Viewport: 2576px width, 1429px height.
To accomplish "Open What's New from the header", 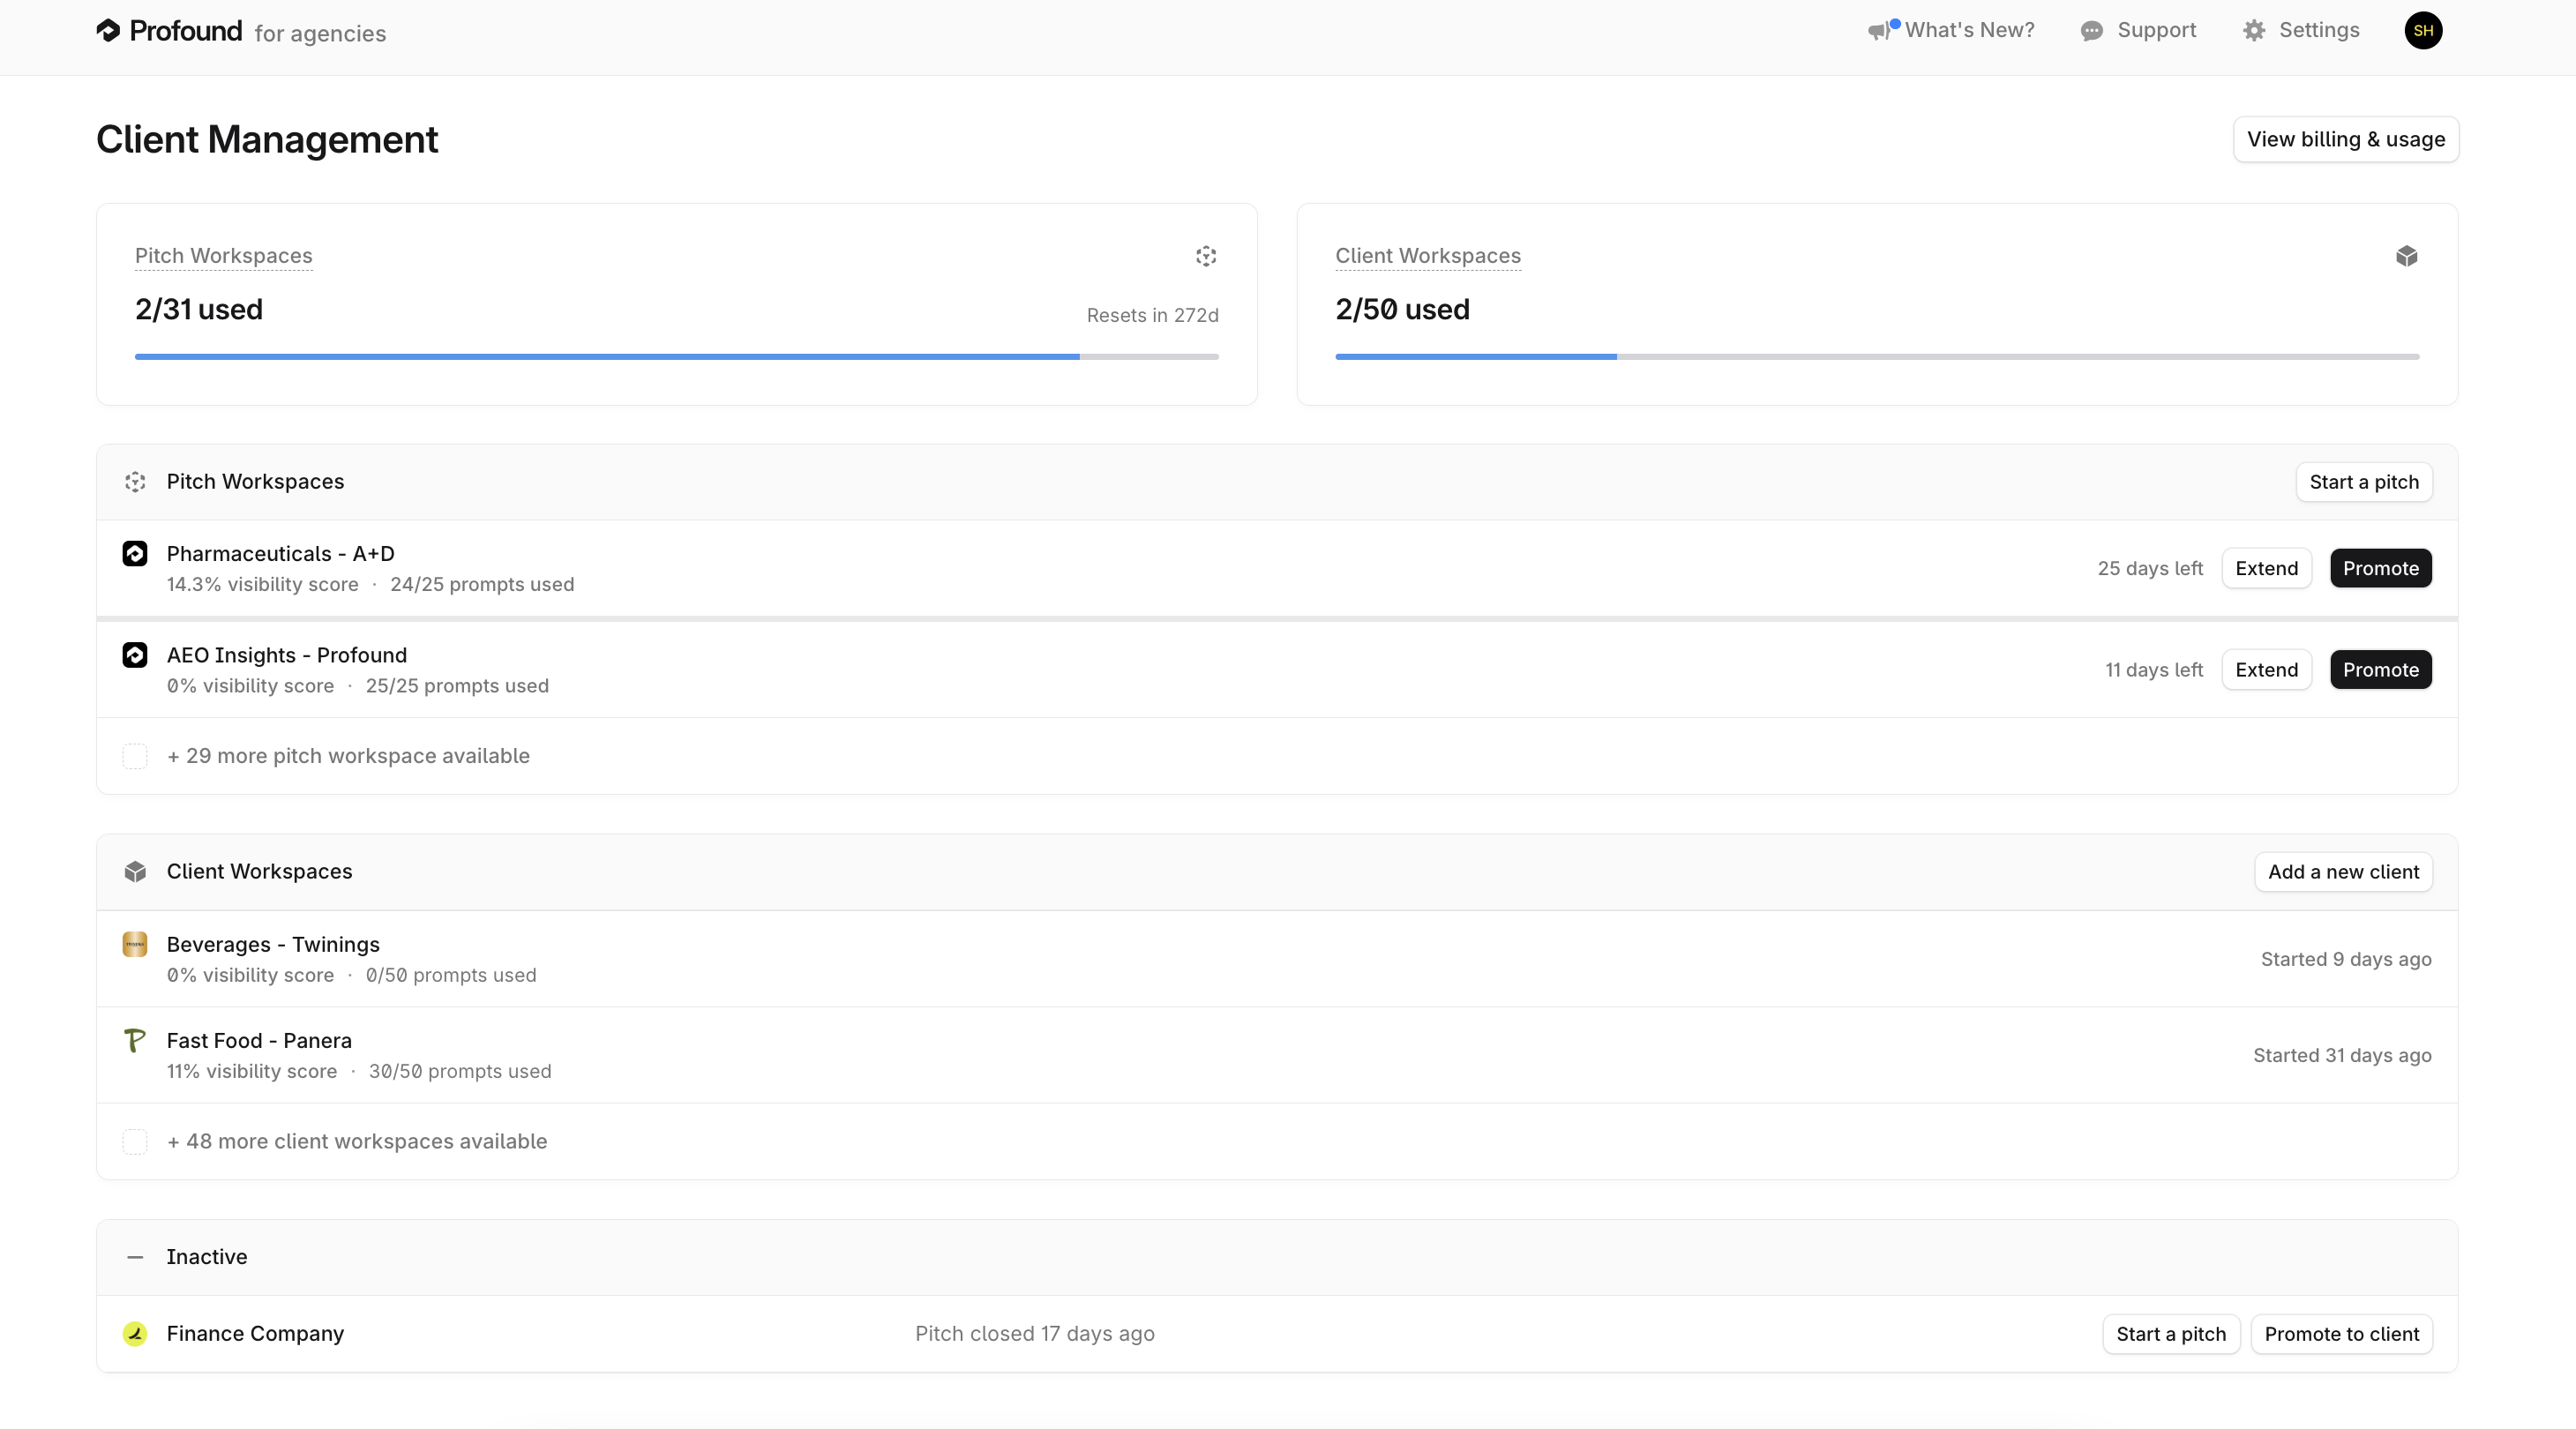I will tap(1951, 30).
